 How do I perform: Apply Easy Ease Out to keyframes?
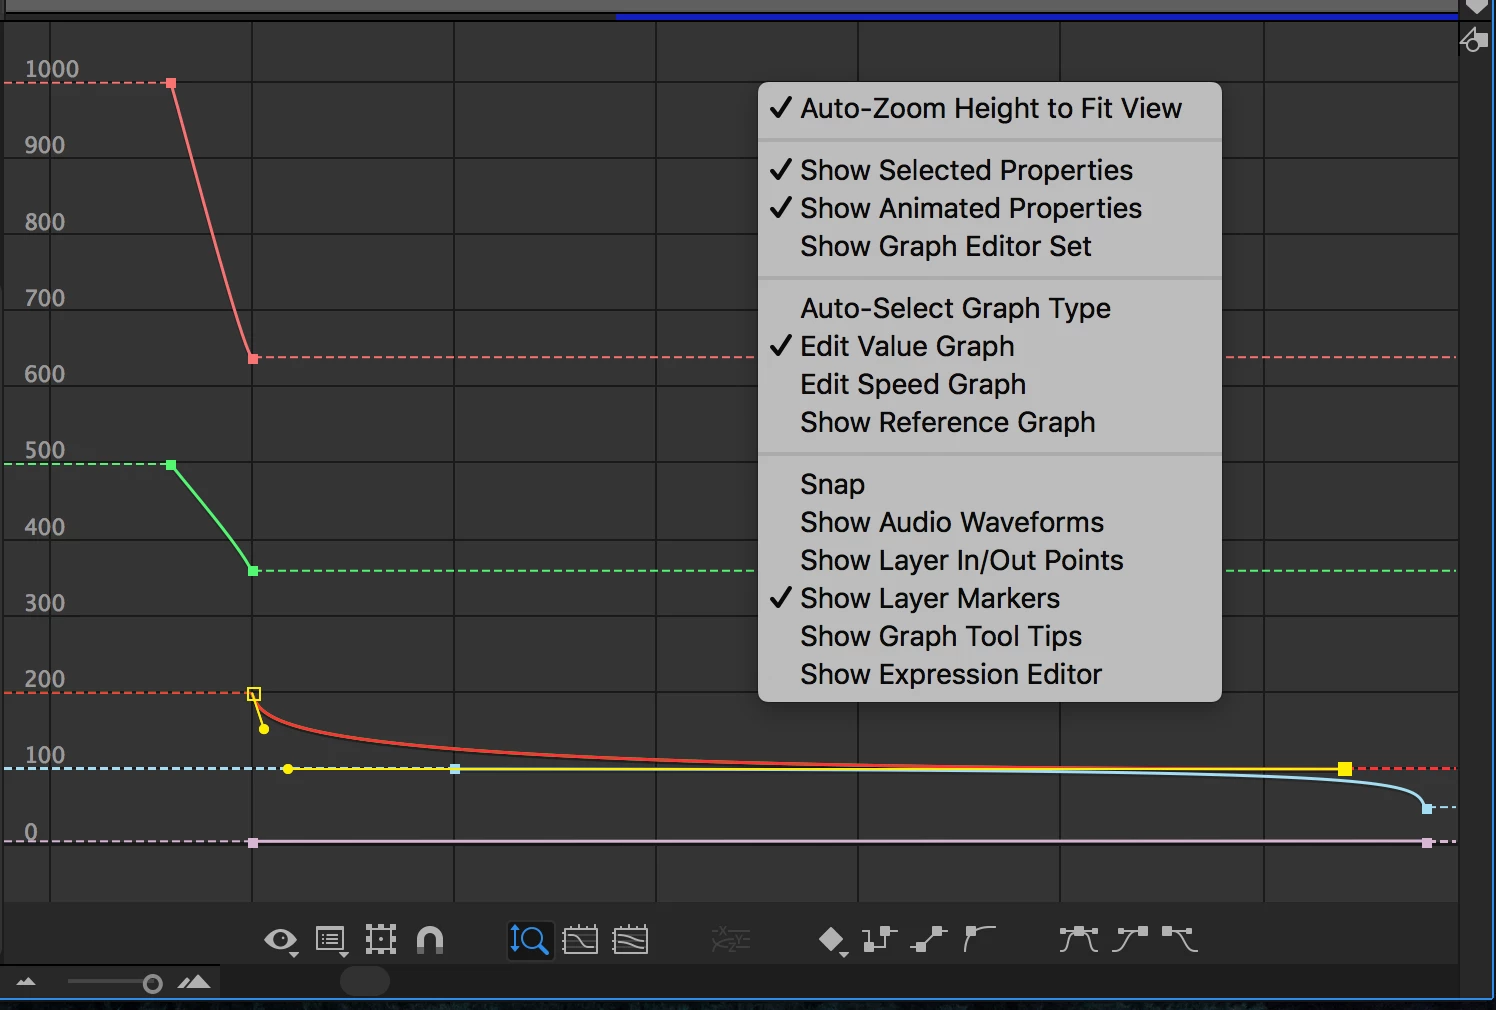[x=1180, y=939]
